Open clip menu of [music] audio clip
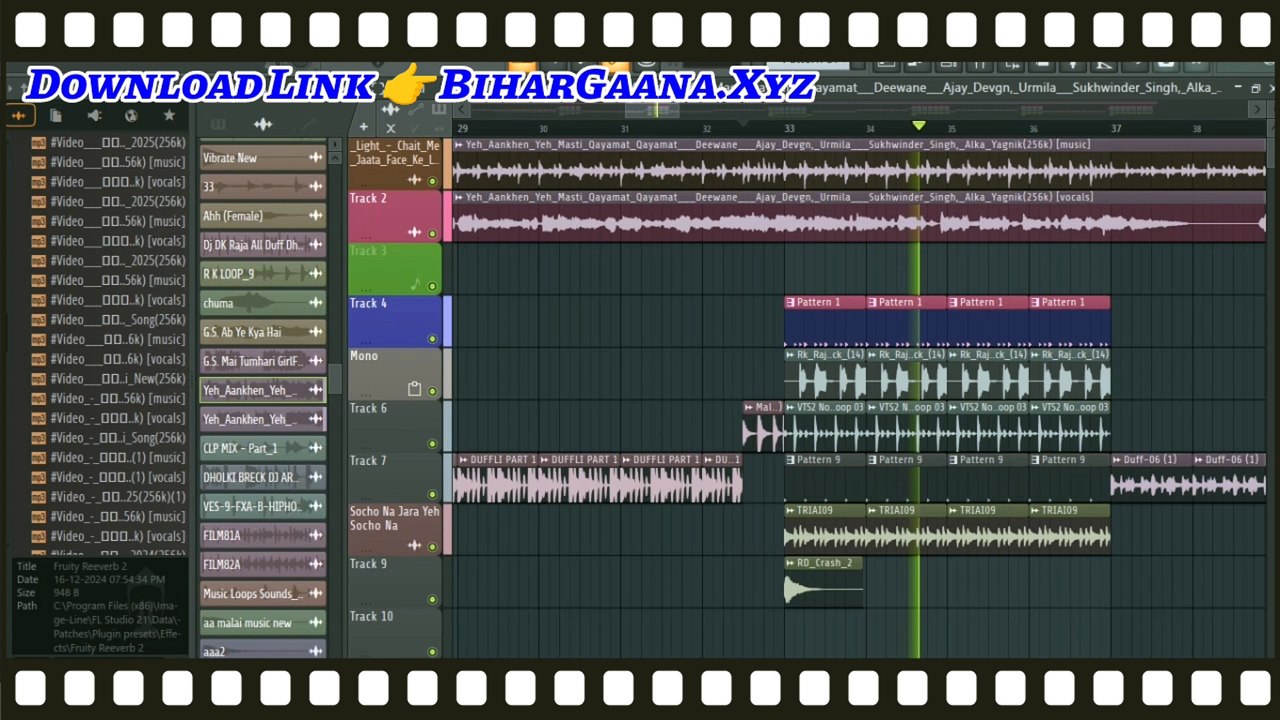 [x=459, y=145]
